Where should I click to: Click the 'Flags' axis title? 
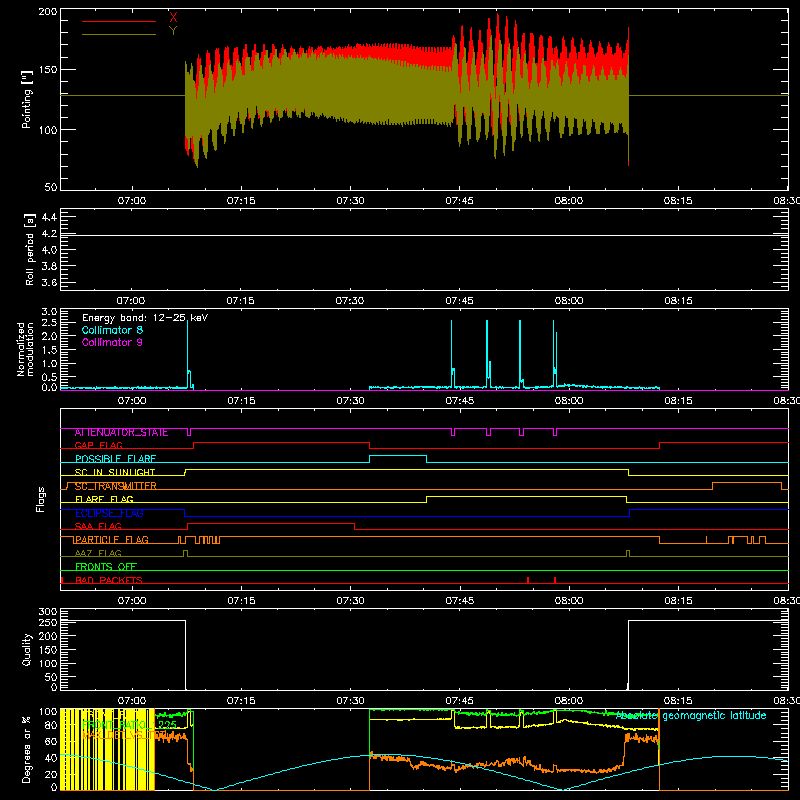click(x=40, y=499)
